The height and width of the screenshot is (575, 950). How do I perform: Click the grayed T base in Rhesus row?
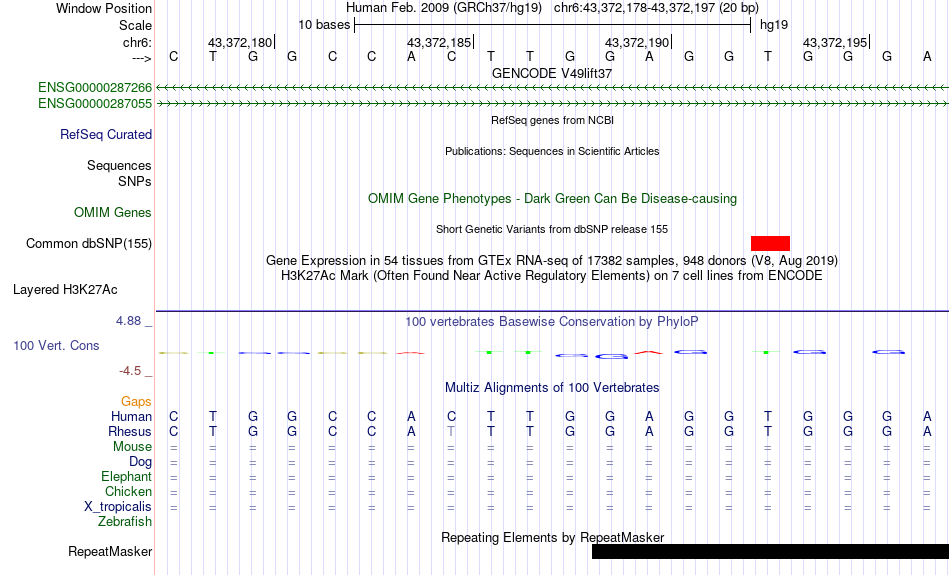[x=451, y=431]
